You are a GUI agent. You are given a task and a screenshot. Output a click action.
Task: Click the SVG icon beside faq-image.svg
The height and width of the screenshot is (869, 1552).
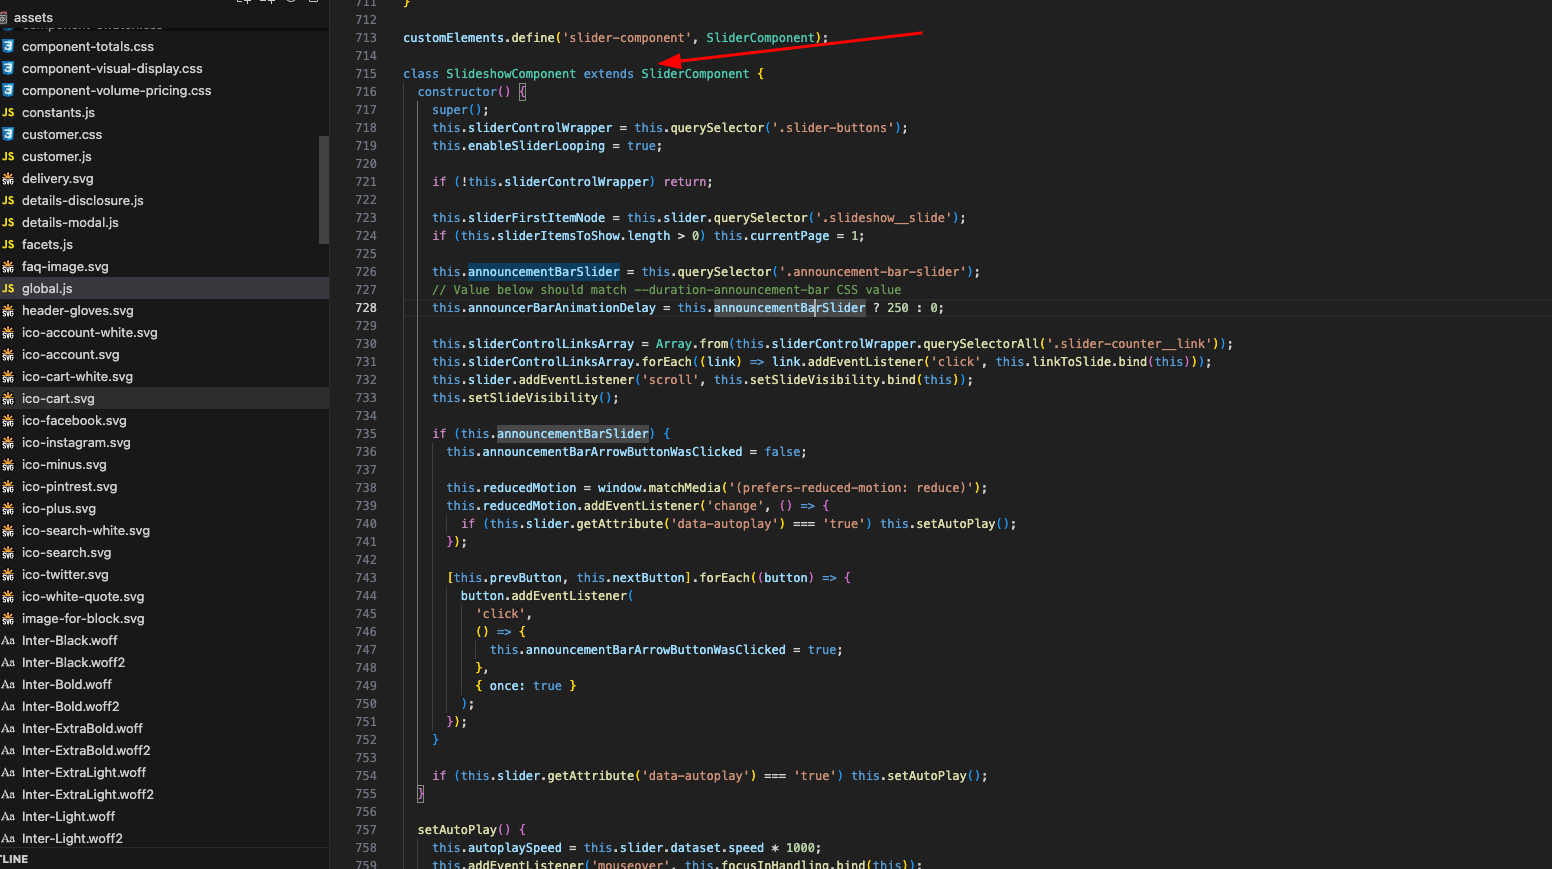[8, 267]
